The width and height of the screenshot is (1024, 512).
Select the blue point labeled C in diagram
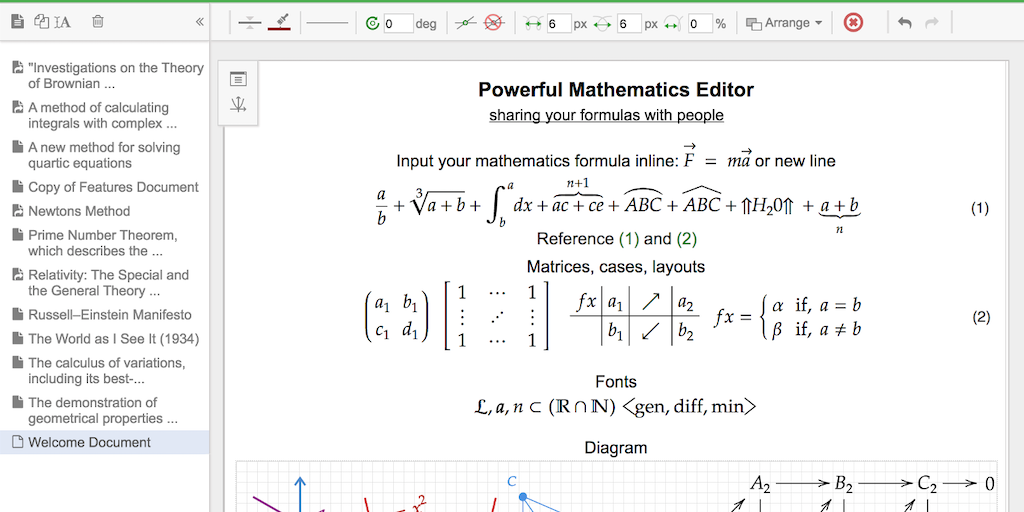coord(522,497)
